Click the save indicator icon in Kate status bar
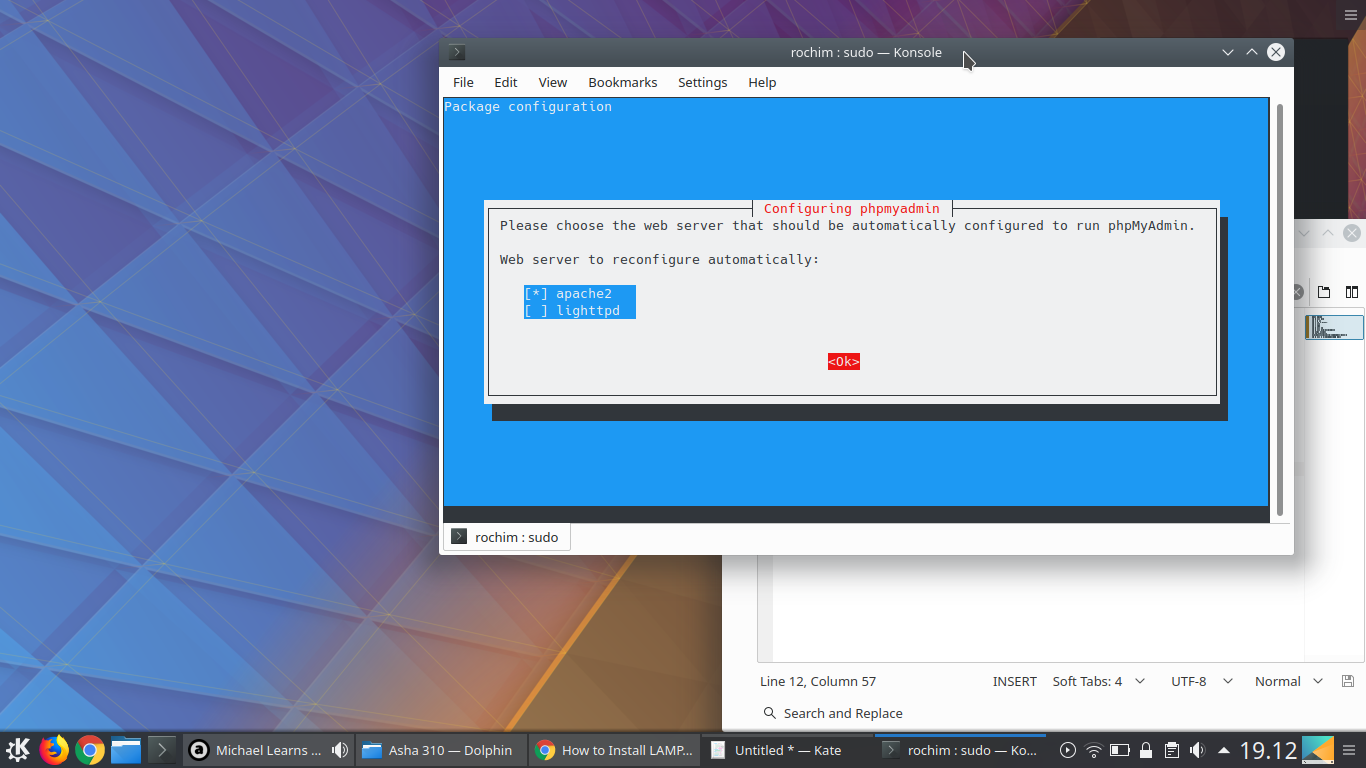This screenshot has width=1366, height=768. 1348,681
